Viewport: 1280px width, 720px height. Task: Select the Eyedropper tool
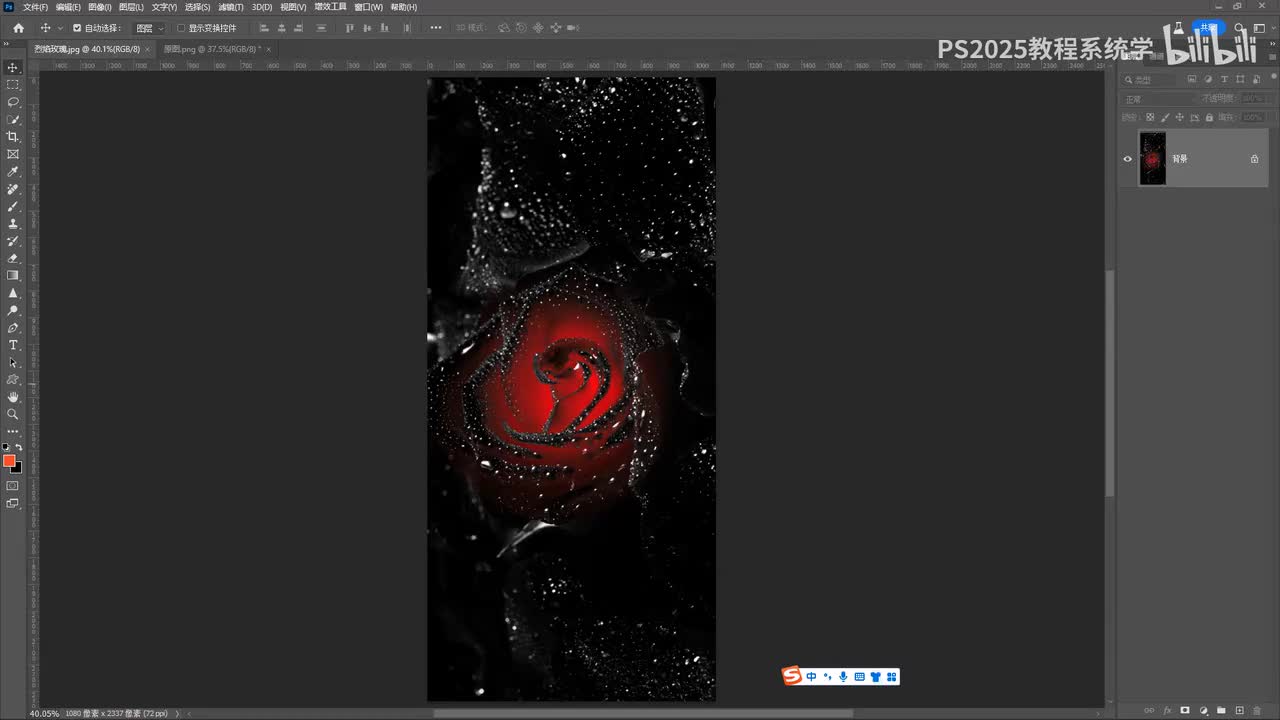click(13, 172)
